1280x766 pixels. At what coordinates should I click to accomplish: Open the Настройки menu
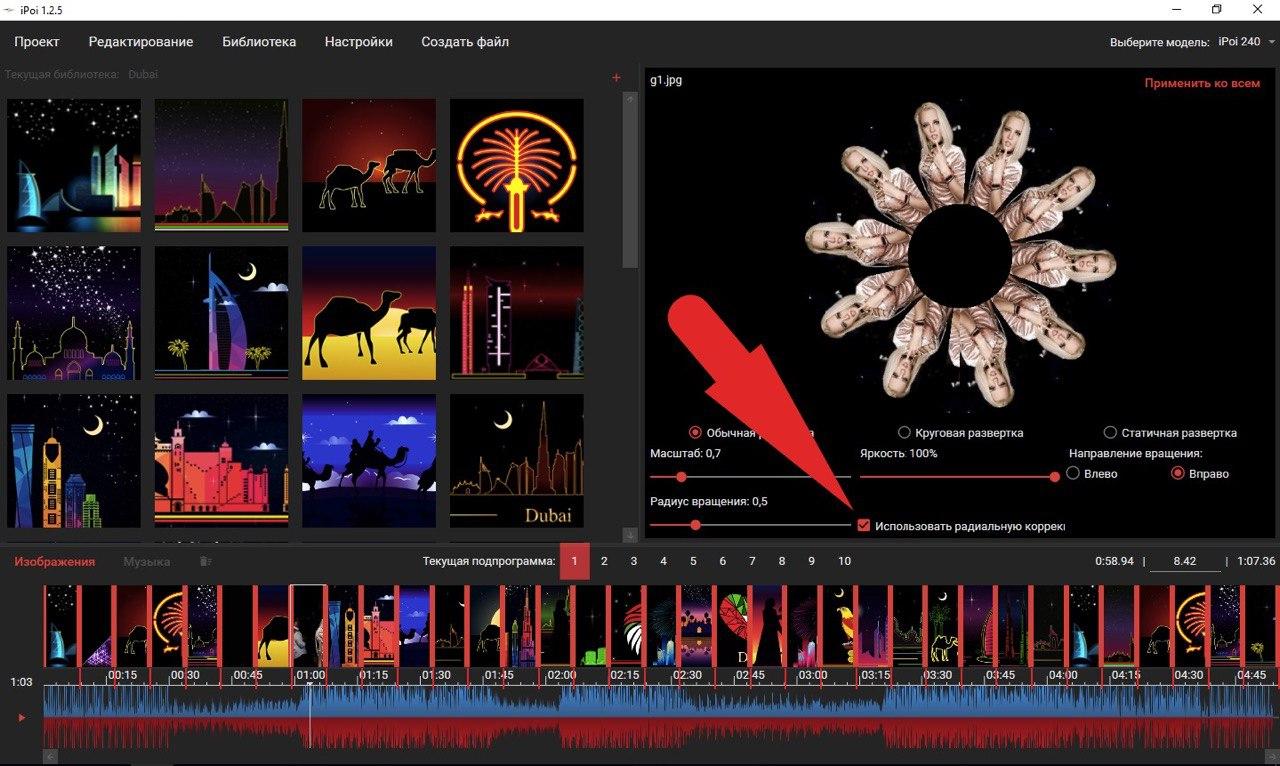359,42
